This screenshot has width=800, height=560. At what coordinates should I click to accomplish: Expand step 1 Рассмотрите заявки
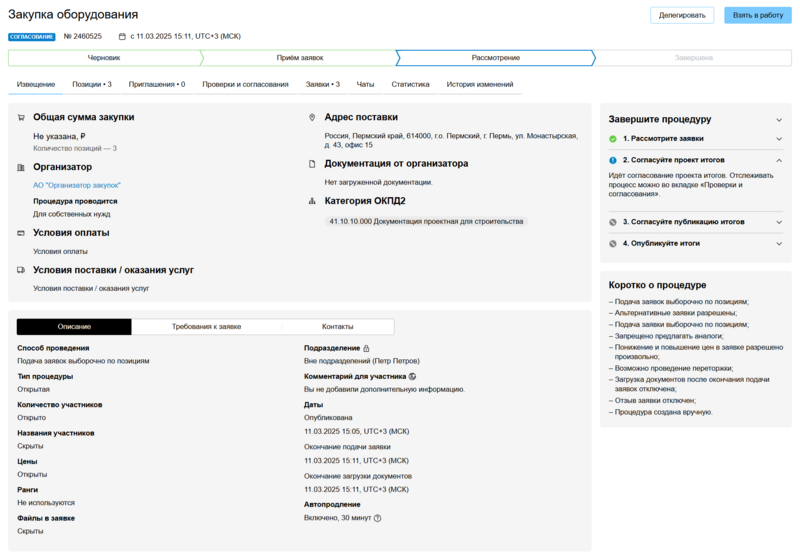[779, 138]
